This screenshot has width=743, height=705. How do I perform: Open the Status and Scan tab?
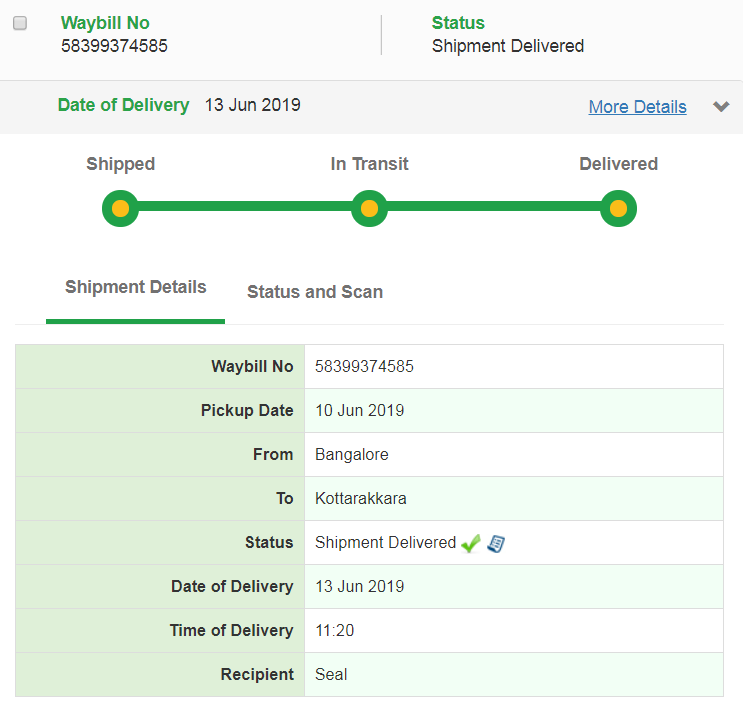click(x=315, y=292)
